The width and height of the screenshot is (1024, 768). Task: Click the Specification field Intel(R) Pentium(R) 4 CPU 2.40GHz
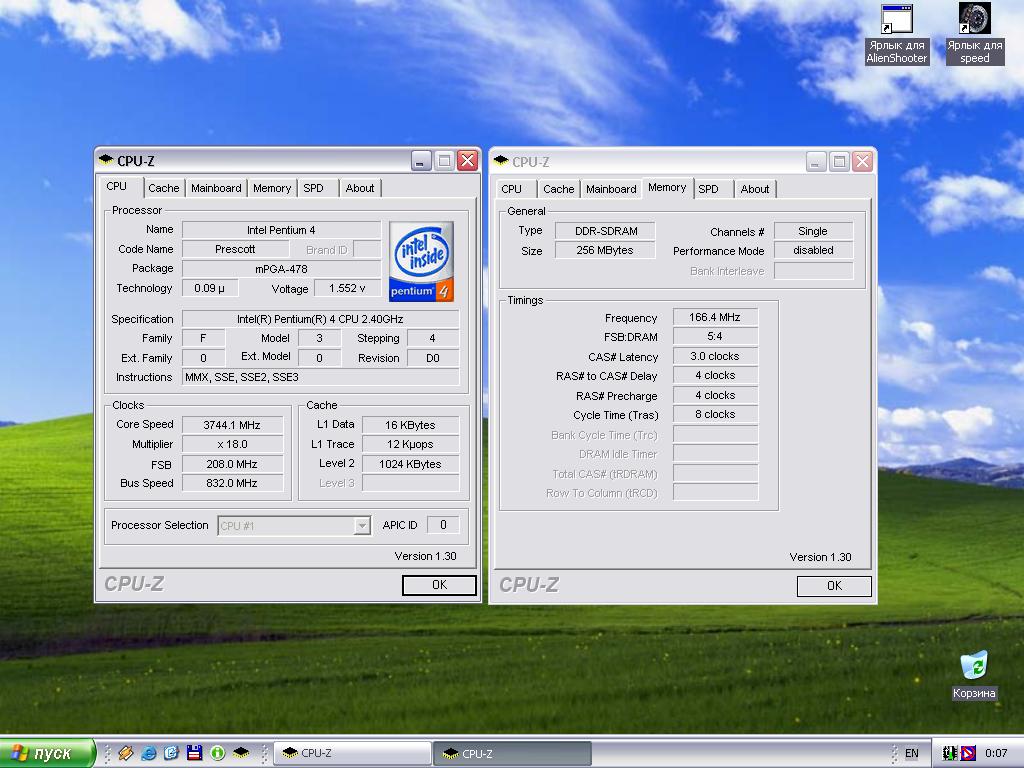coord(320,319)
